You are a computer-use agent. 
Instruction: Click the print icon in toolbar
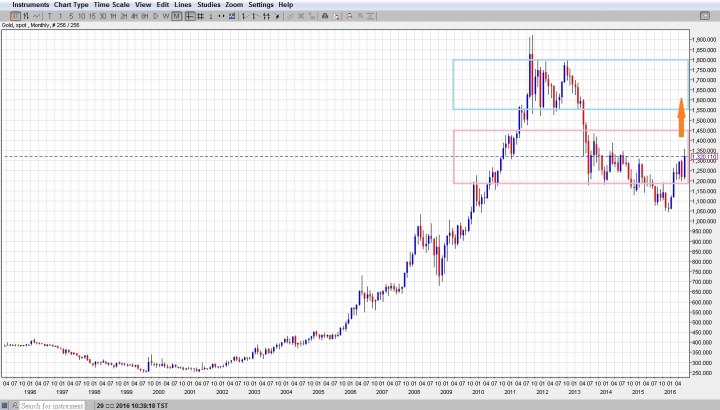coord(325,16)
